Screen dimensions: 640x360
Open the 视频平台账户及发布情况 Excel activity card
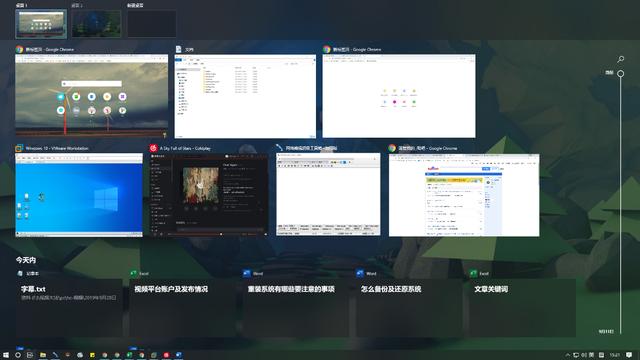coord(182,308)
